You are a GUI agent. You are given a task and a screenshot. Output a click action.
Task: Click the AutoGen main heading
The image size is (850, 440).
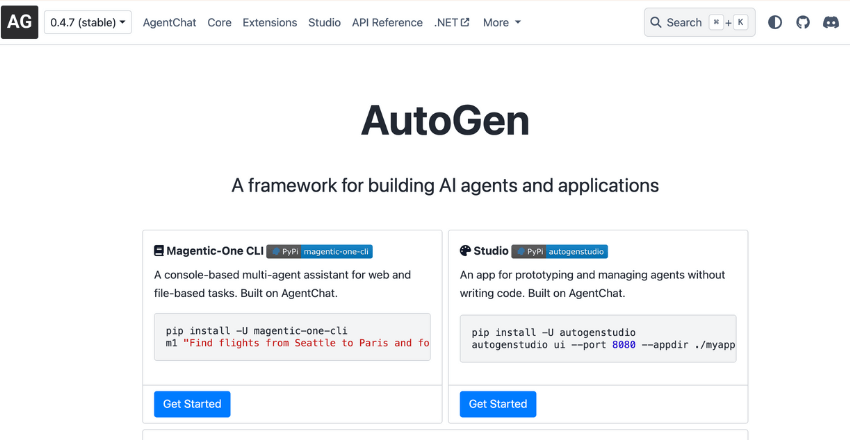point(445,120)
